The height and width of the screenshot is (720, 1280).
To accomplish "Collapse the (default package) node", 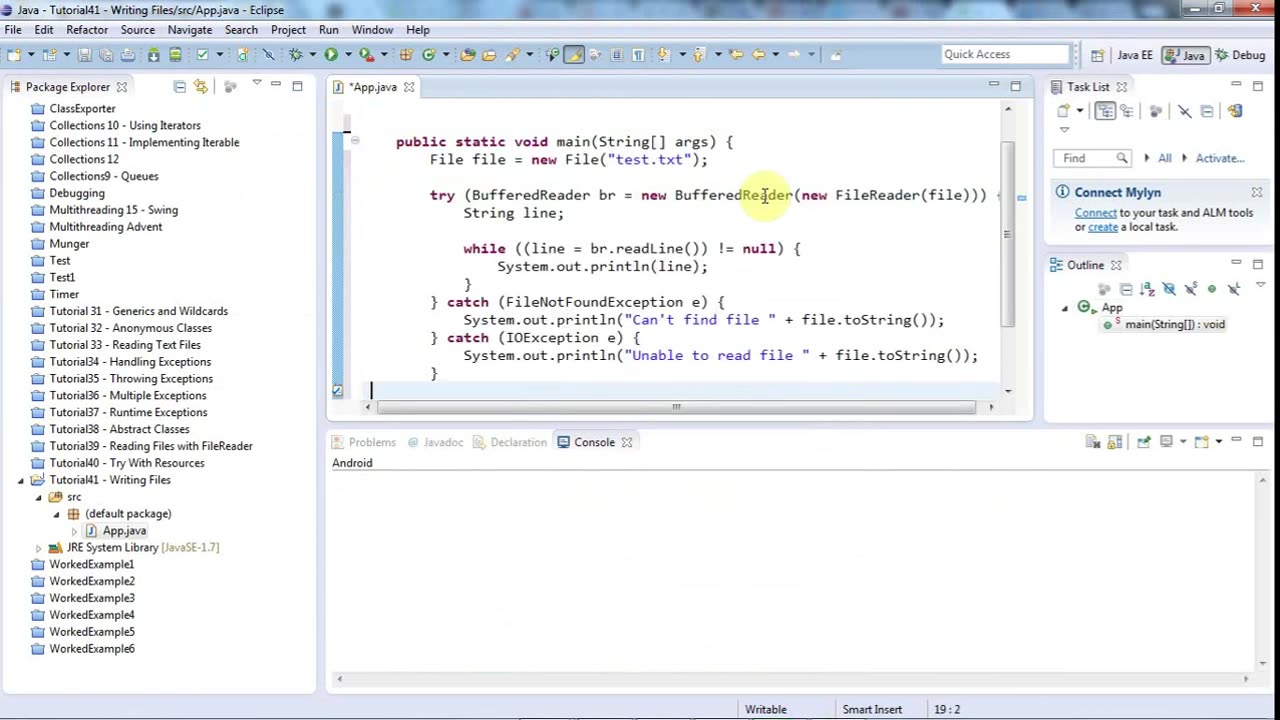I will [57, 514].
